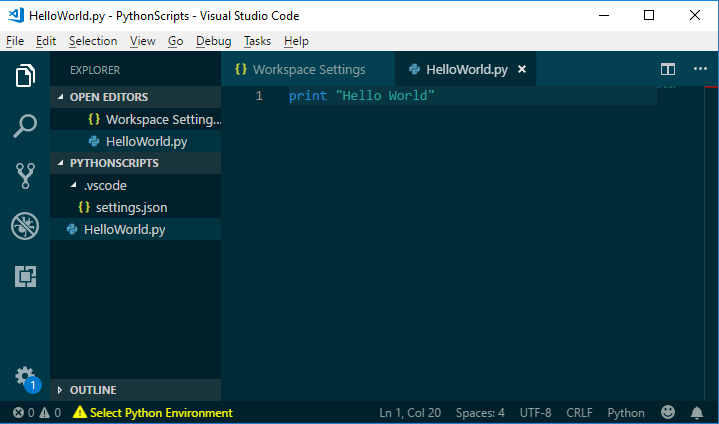Click the feedback smiley icon

[x=668, y=412]
